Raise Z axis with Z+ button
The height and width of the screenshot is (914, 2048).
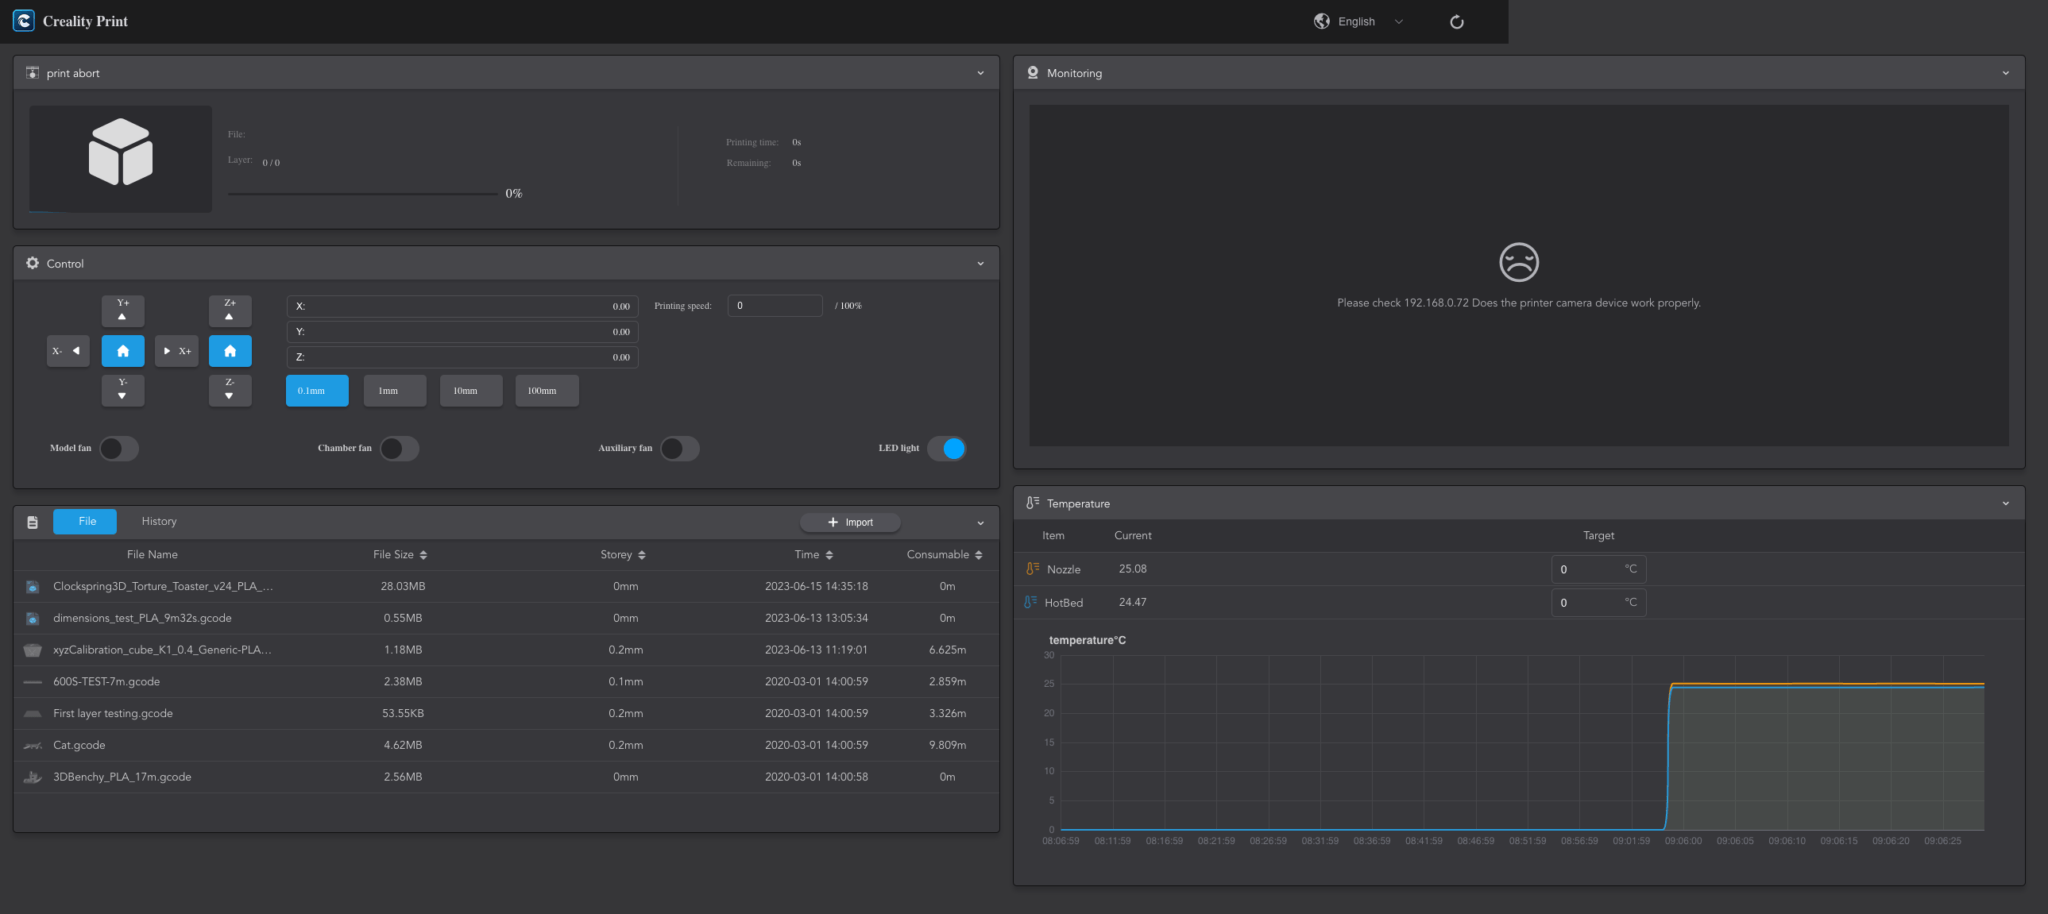(230, 311)
